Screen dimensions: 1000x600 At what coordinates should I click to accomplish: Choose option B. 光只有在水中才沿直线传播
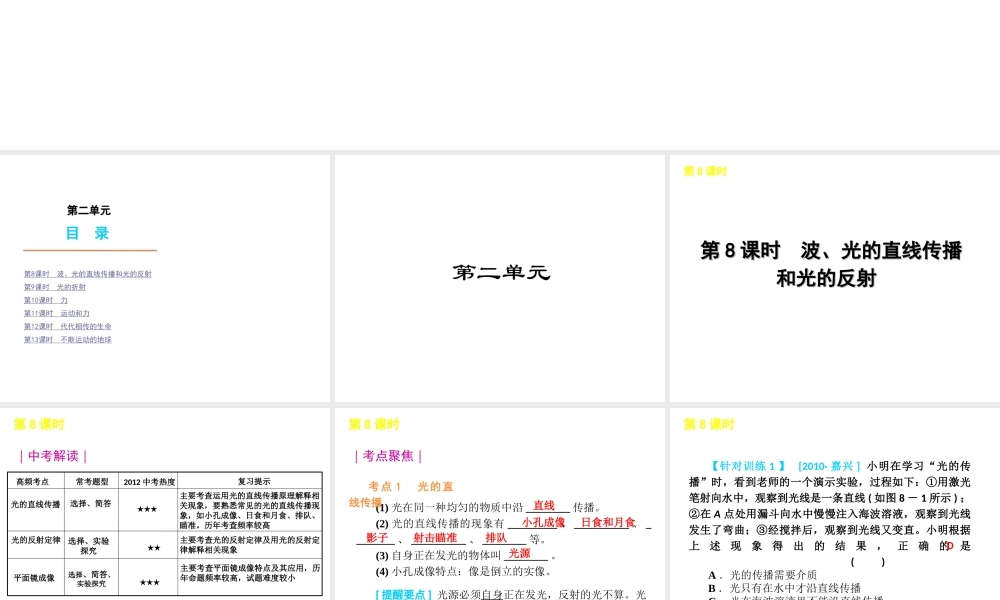(x=784, y=588)
